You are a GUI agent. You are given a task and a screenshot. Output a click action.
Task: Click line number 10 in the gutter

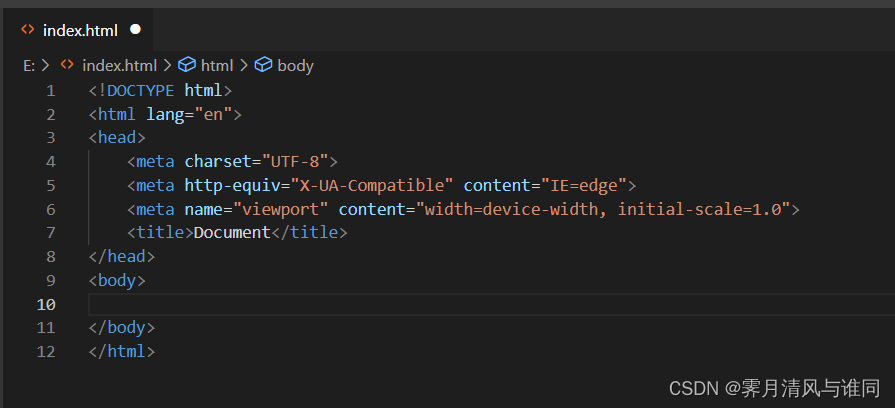tap(46, 304)
